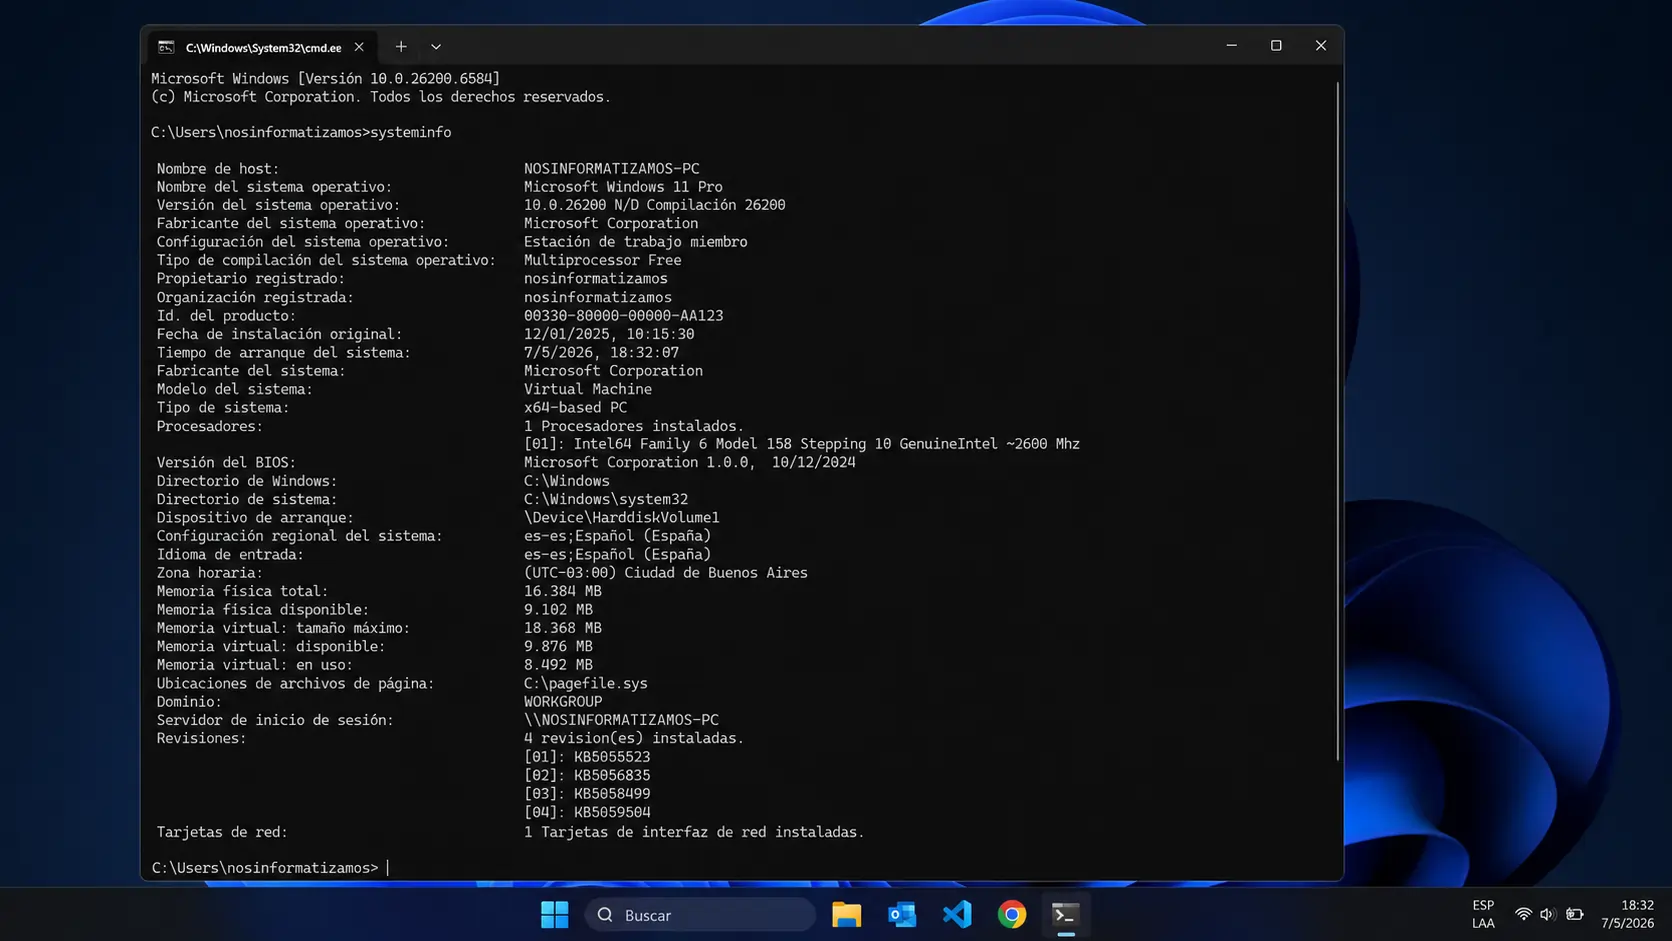This screenshot has height=941, width=1672.
Task: Launch Google Chrome from the taskbar
Action: [1012, 914]
